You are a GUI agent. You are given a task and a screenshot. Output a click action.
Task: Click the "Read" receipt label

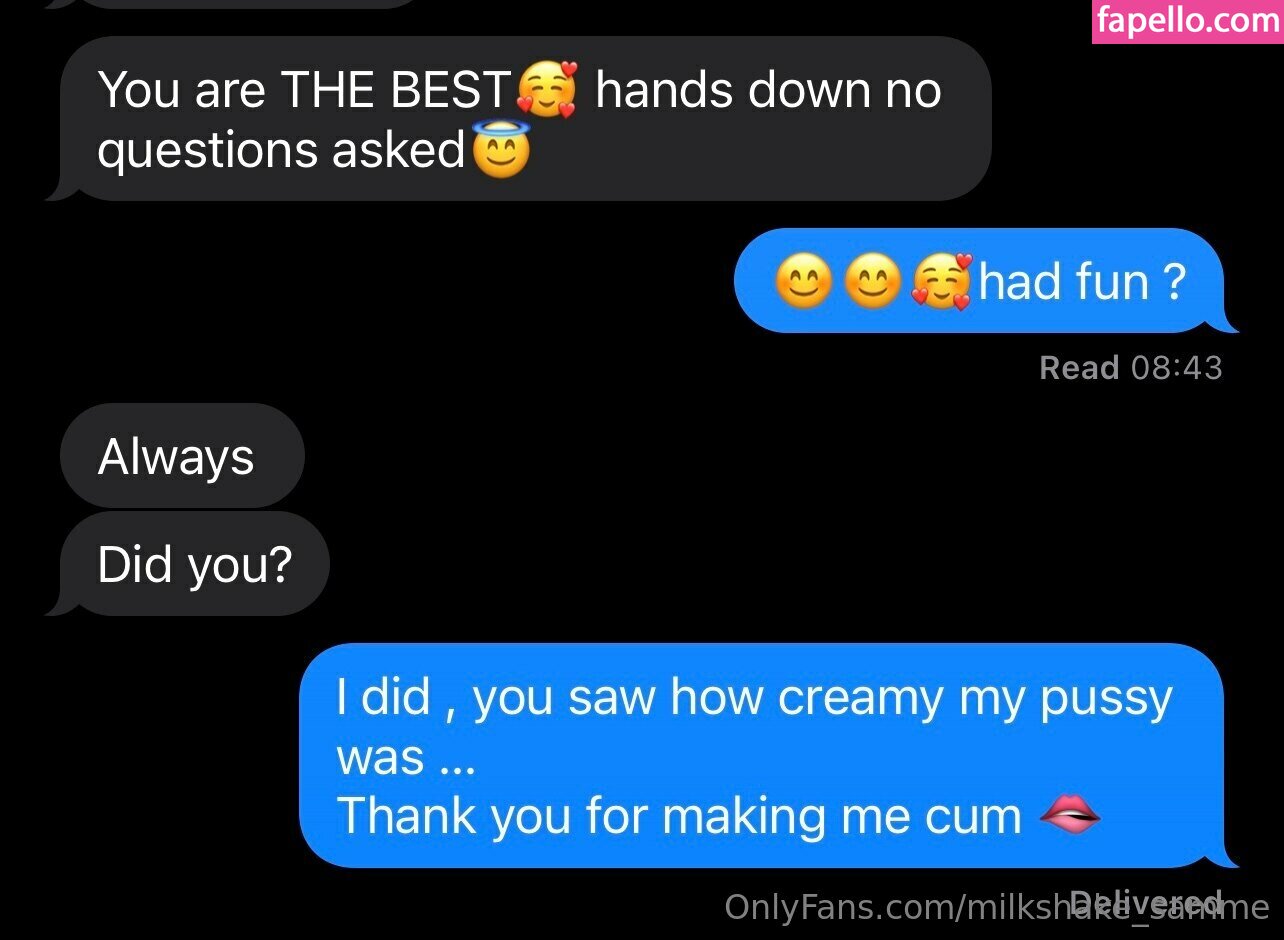point(1079,368)
